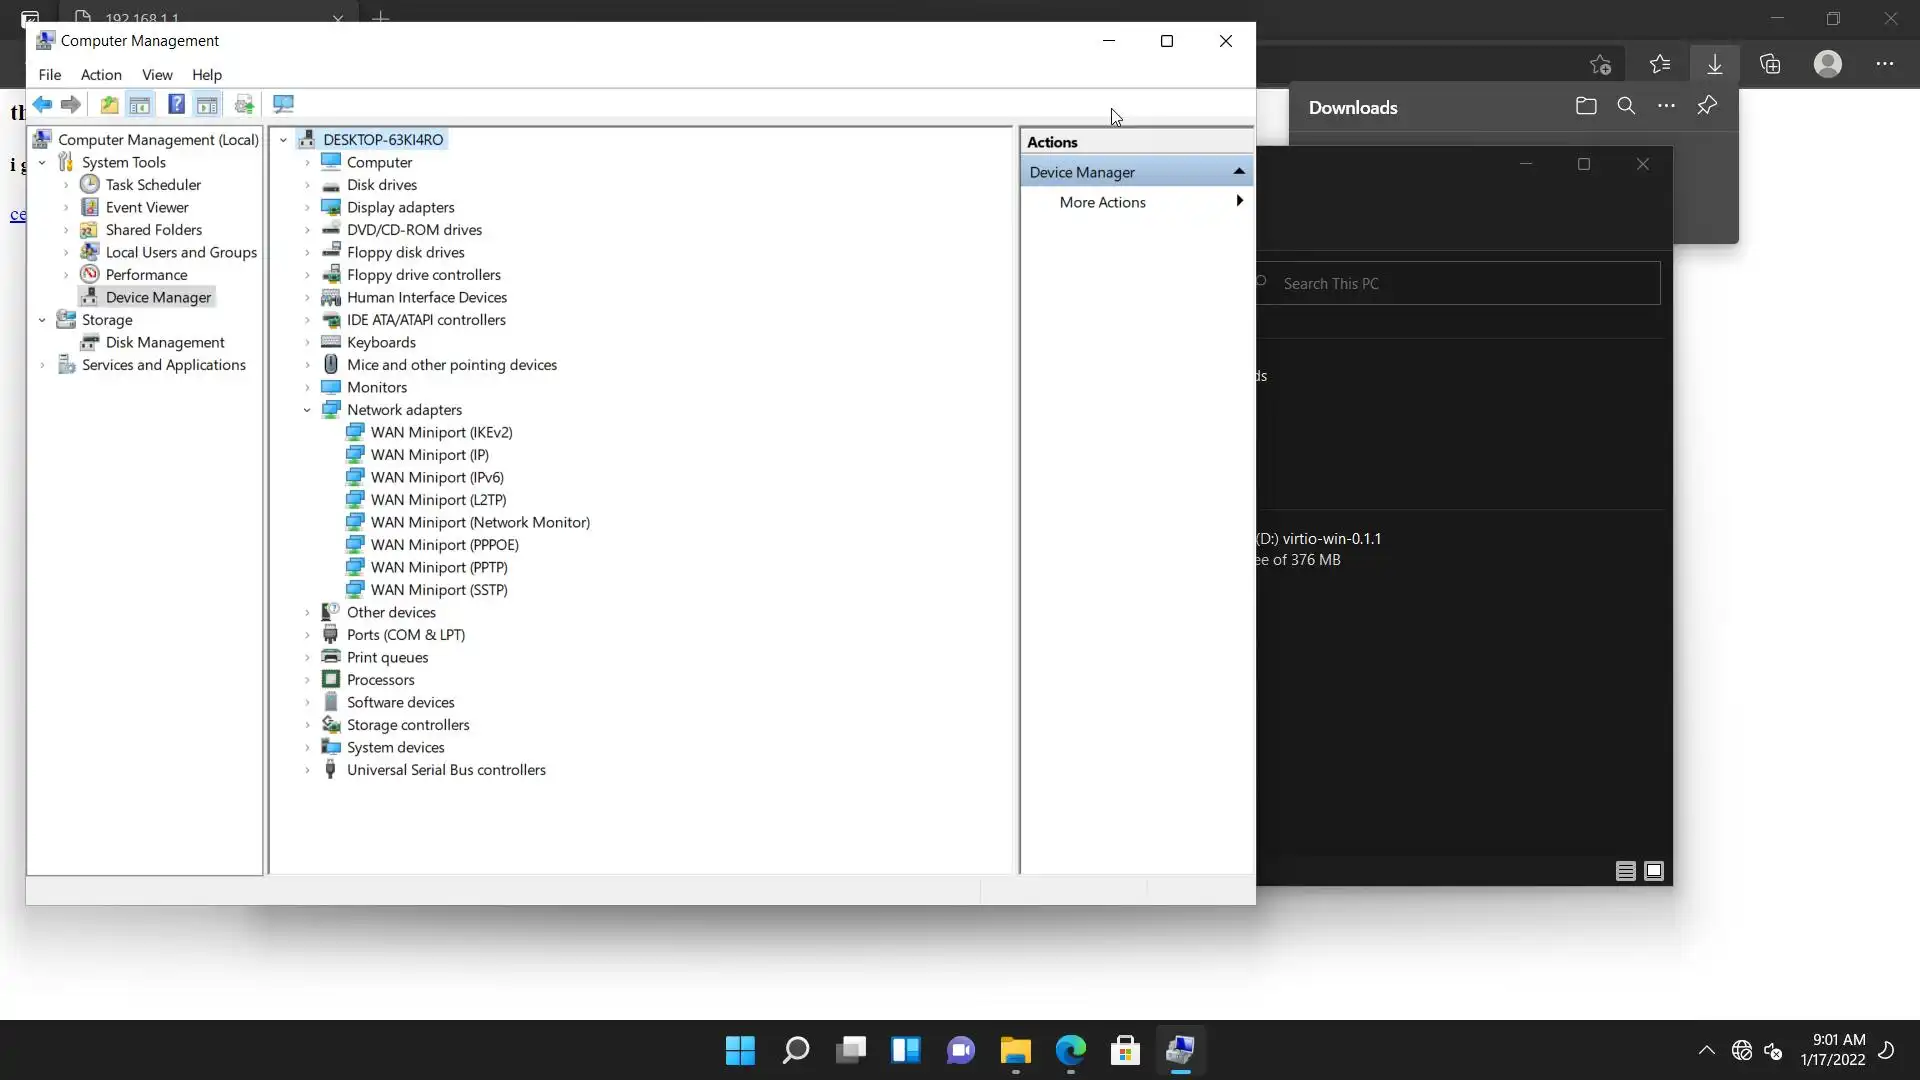The width and height of the screenshot is (1920, 1080).
Task: Click More Actions in Actions pane
Action: click(1102, 202)
